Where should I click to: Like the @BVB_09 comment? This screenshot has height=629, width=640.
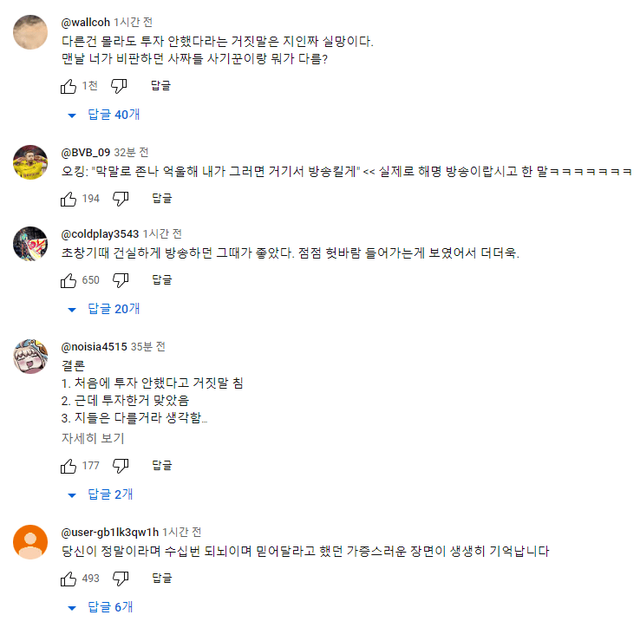point(68,199)
